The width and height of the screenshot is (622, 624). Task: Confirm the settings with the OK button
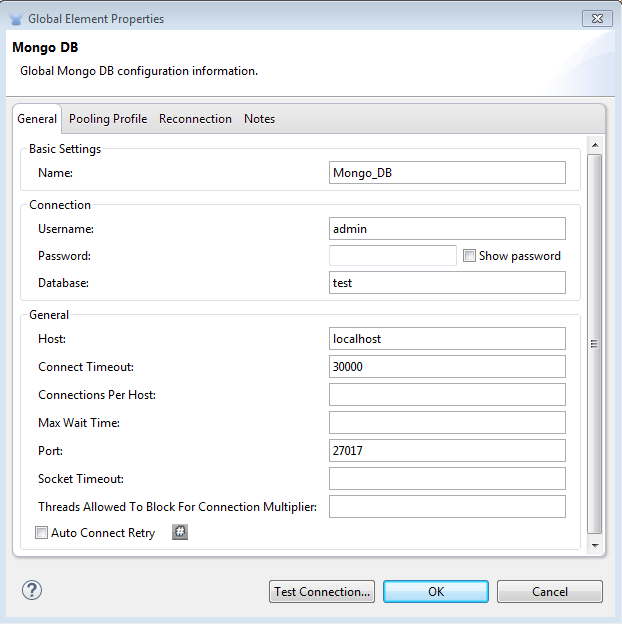(x=436, y=591)
